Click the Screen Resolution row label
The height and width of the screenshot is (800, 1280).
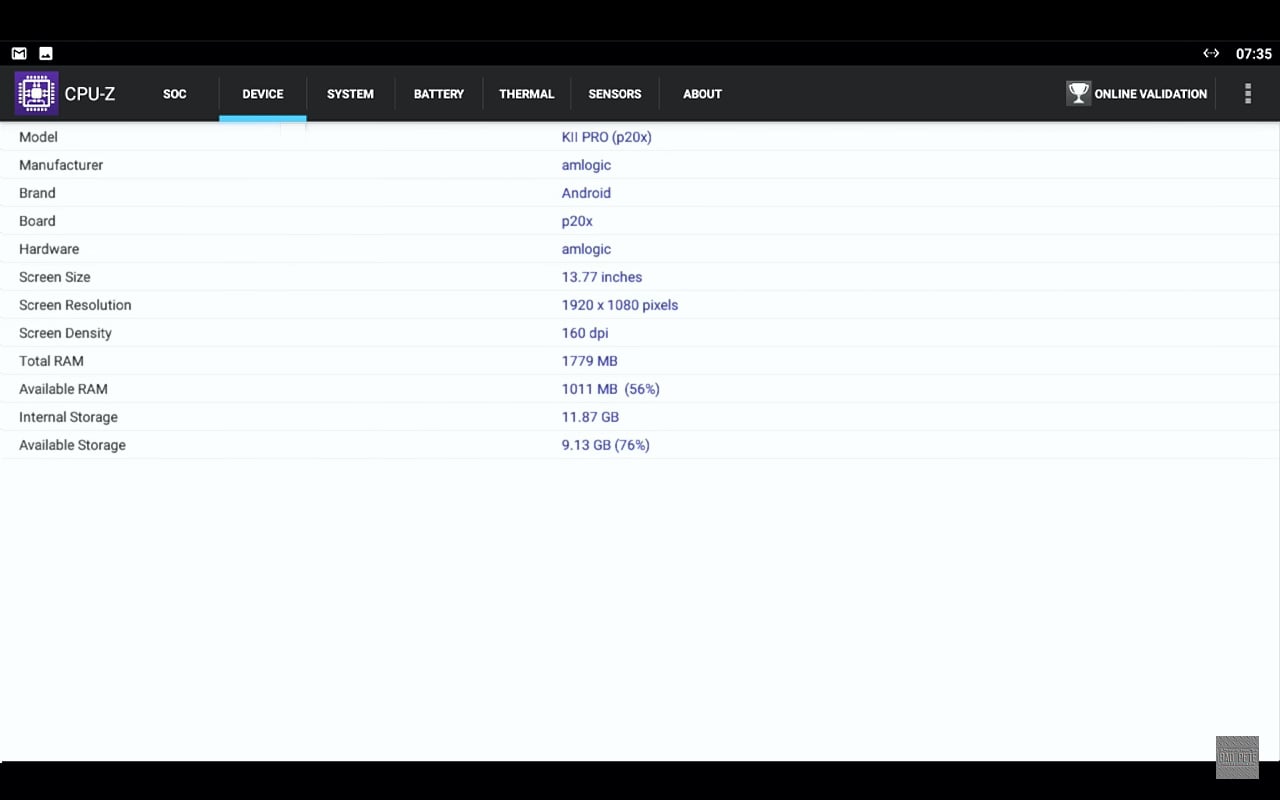pos(75,305)
